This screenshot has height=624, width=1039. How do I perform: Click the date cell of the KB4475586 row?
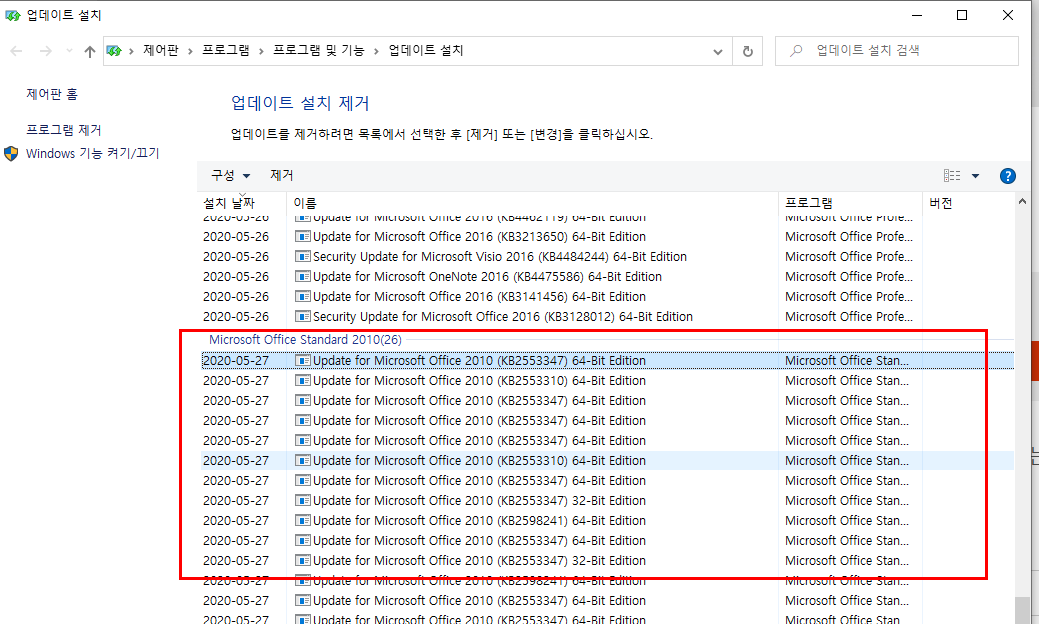coord(236,276)
